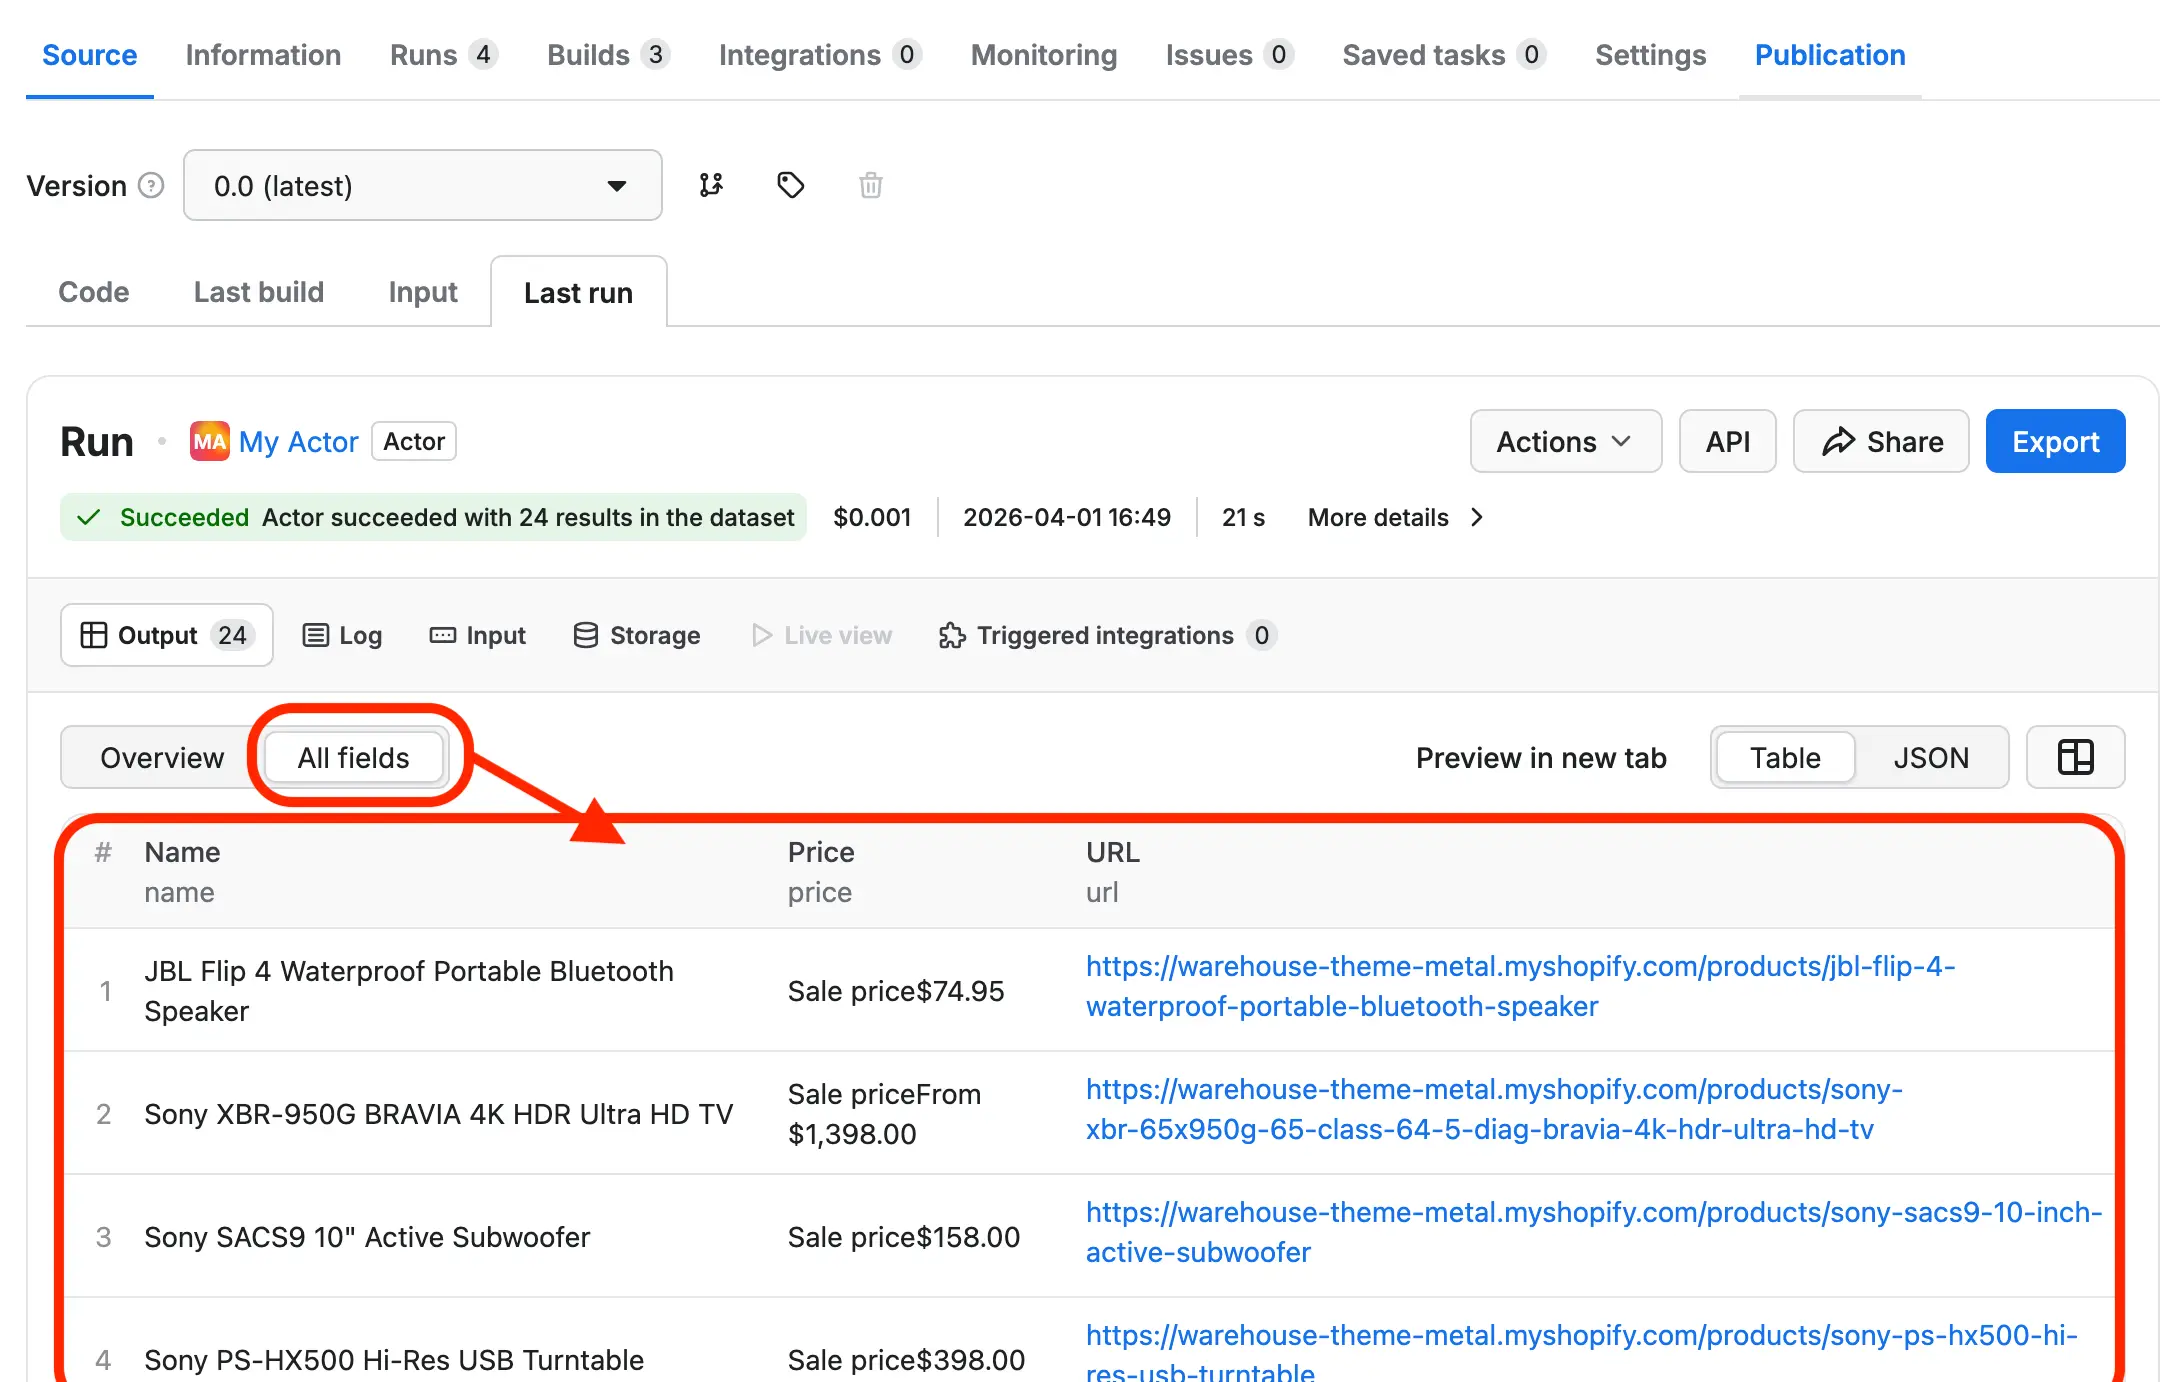Open the run Input tab with keyboard icon
The width and height of the screenshot is (2183, 1382).
tap(478, 635)
